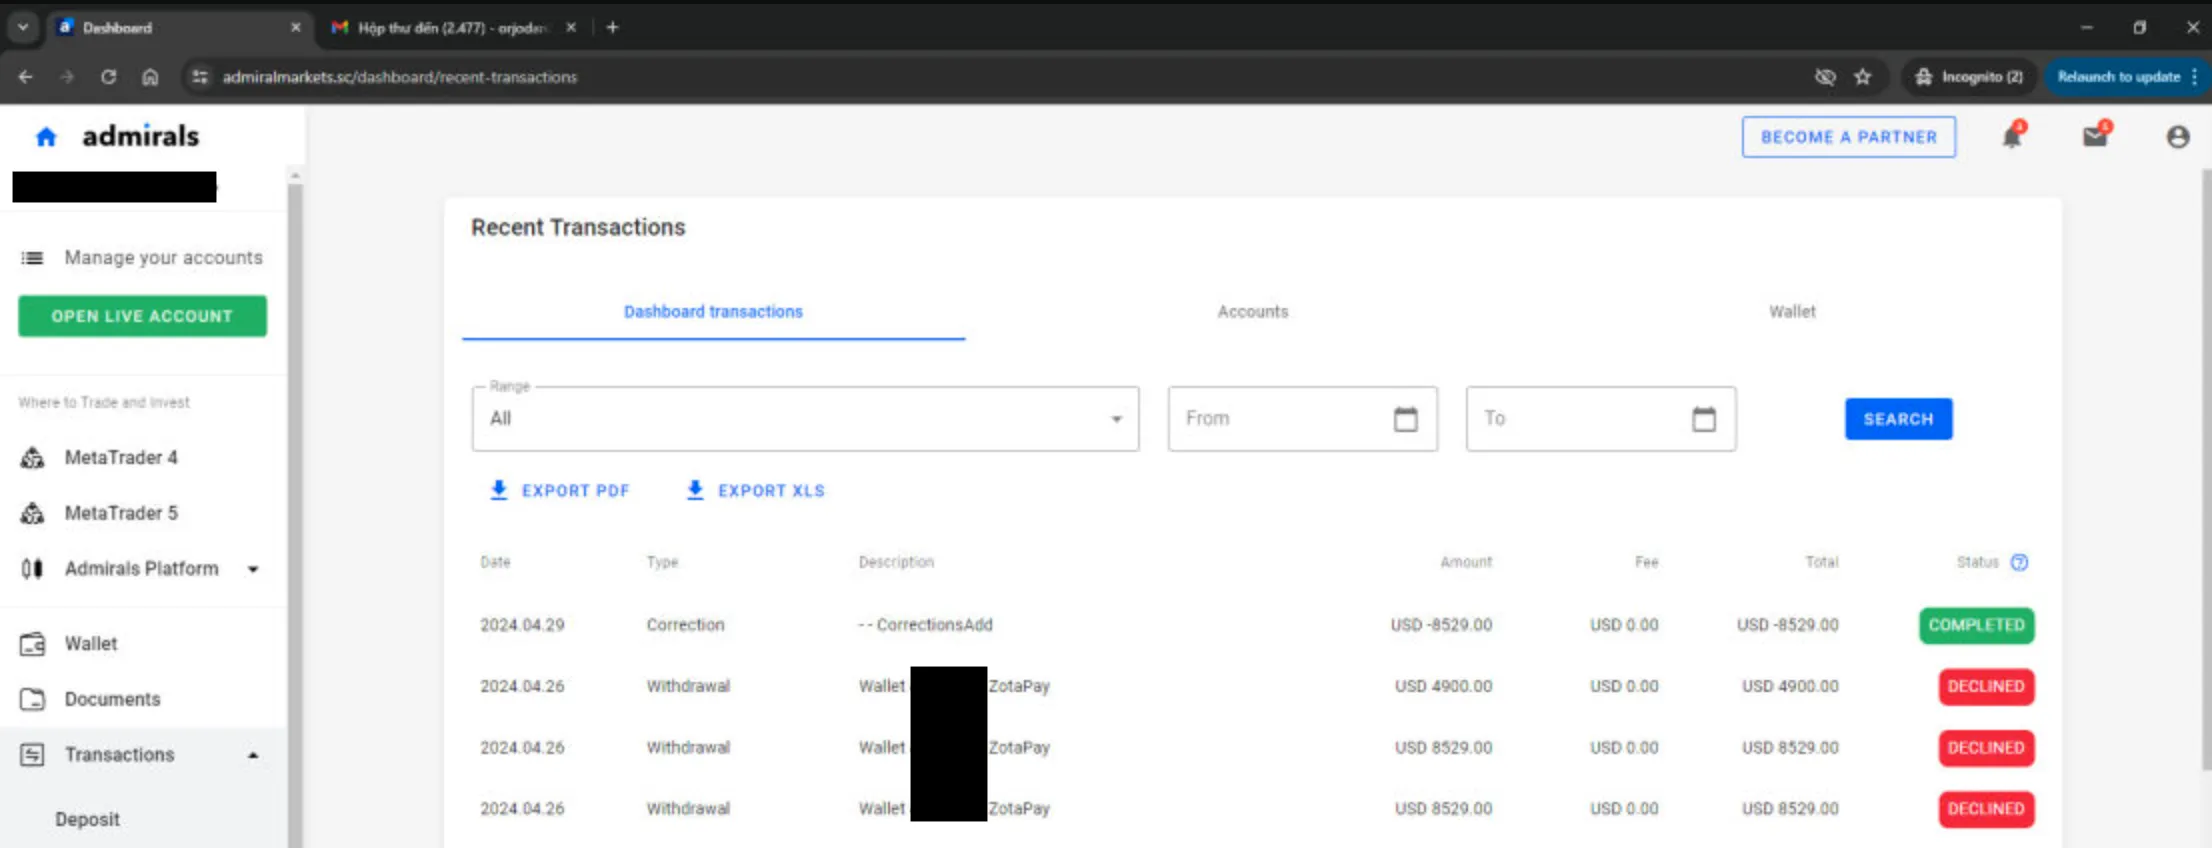
Task: Open the From date calendar icon
Action: coord(1406,419)
